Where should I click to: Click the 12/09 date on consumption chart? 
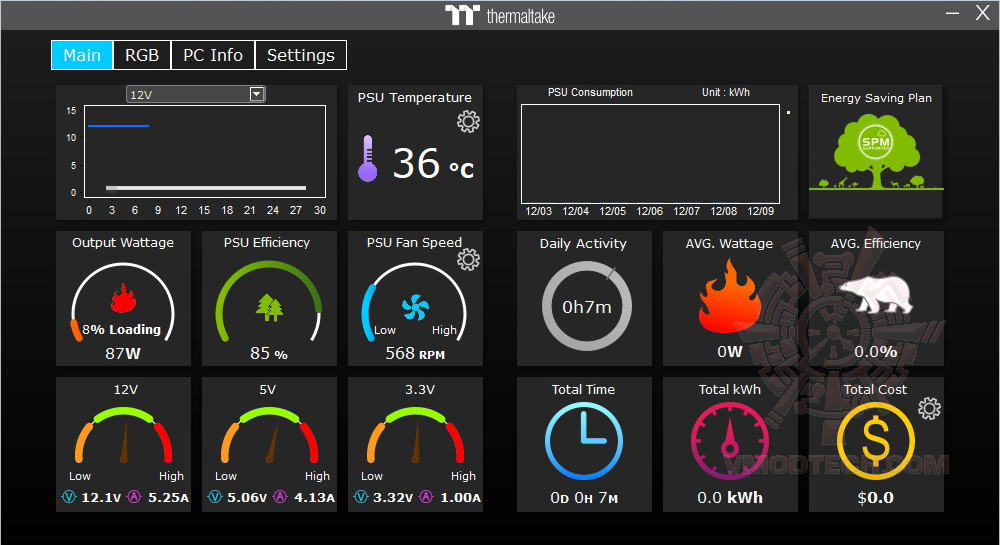tap(760, 211)
